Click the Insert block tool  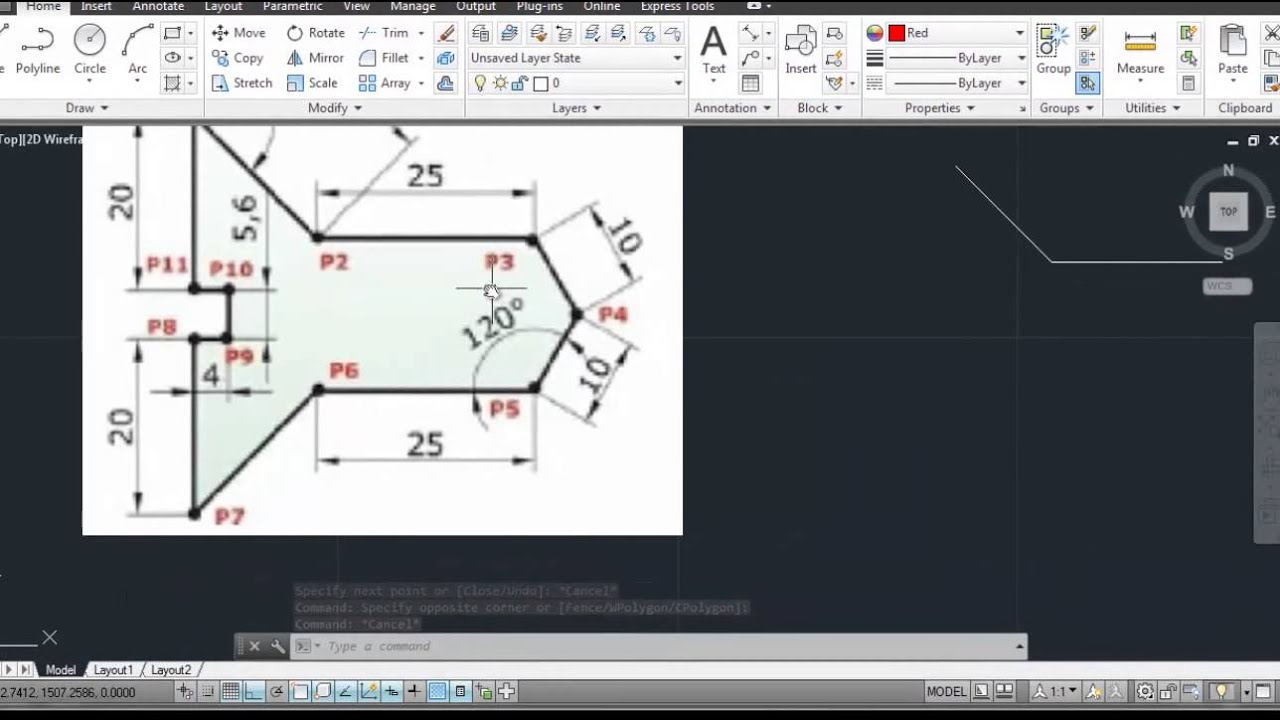pos(801,50)
